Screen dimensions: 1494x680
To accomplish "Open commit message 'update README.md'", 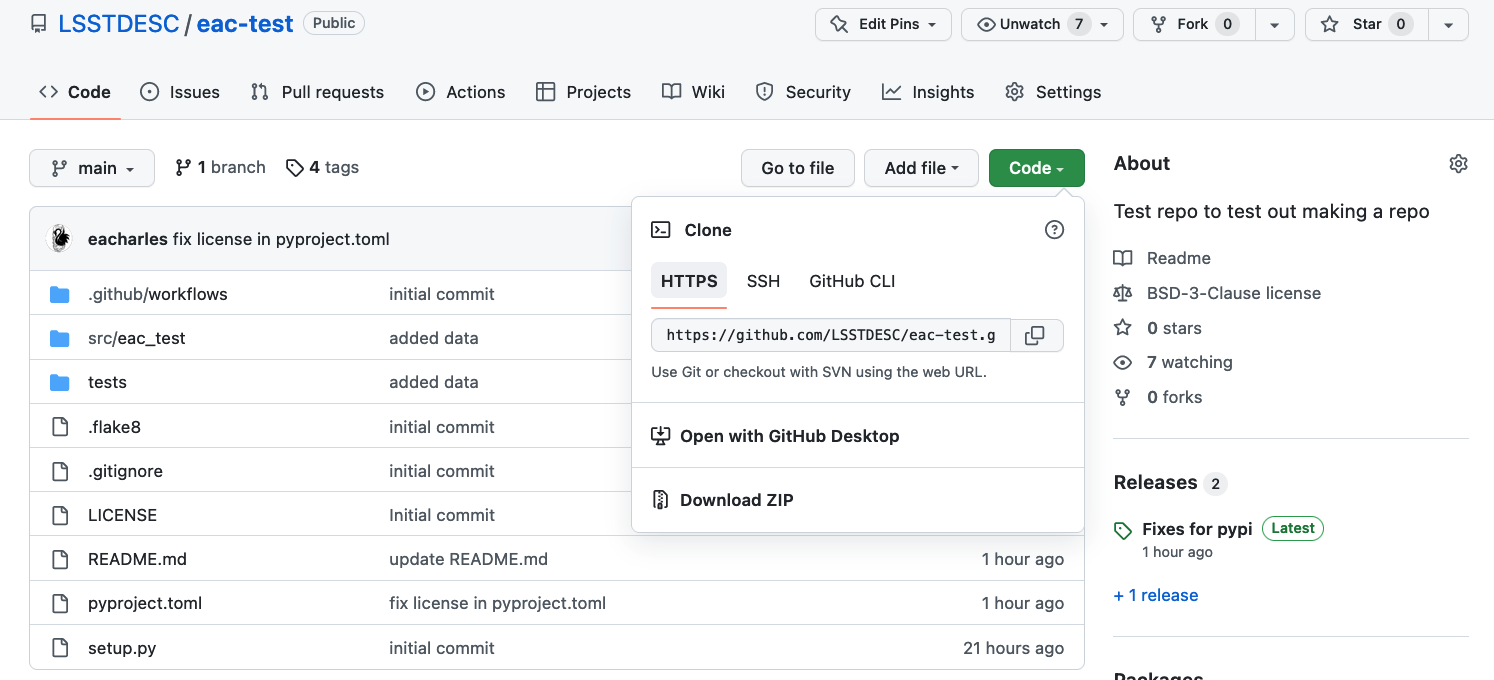I will coord(468,559).
